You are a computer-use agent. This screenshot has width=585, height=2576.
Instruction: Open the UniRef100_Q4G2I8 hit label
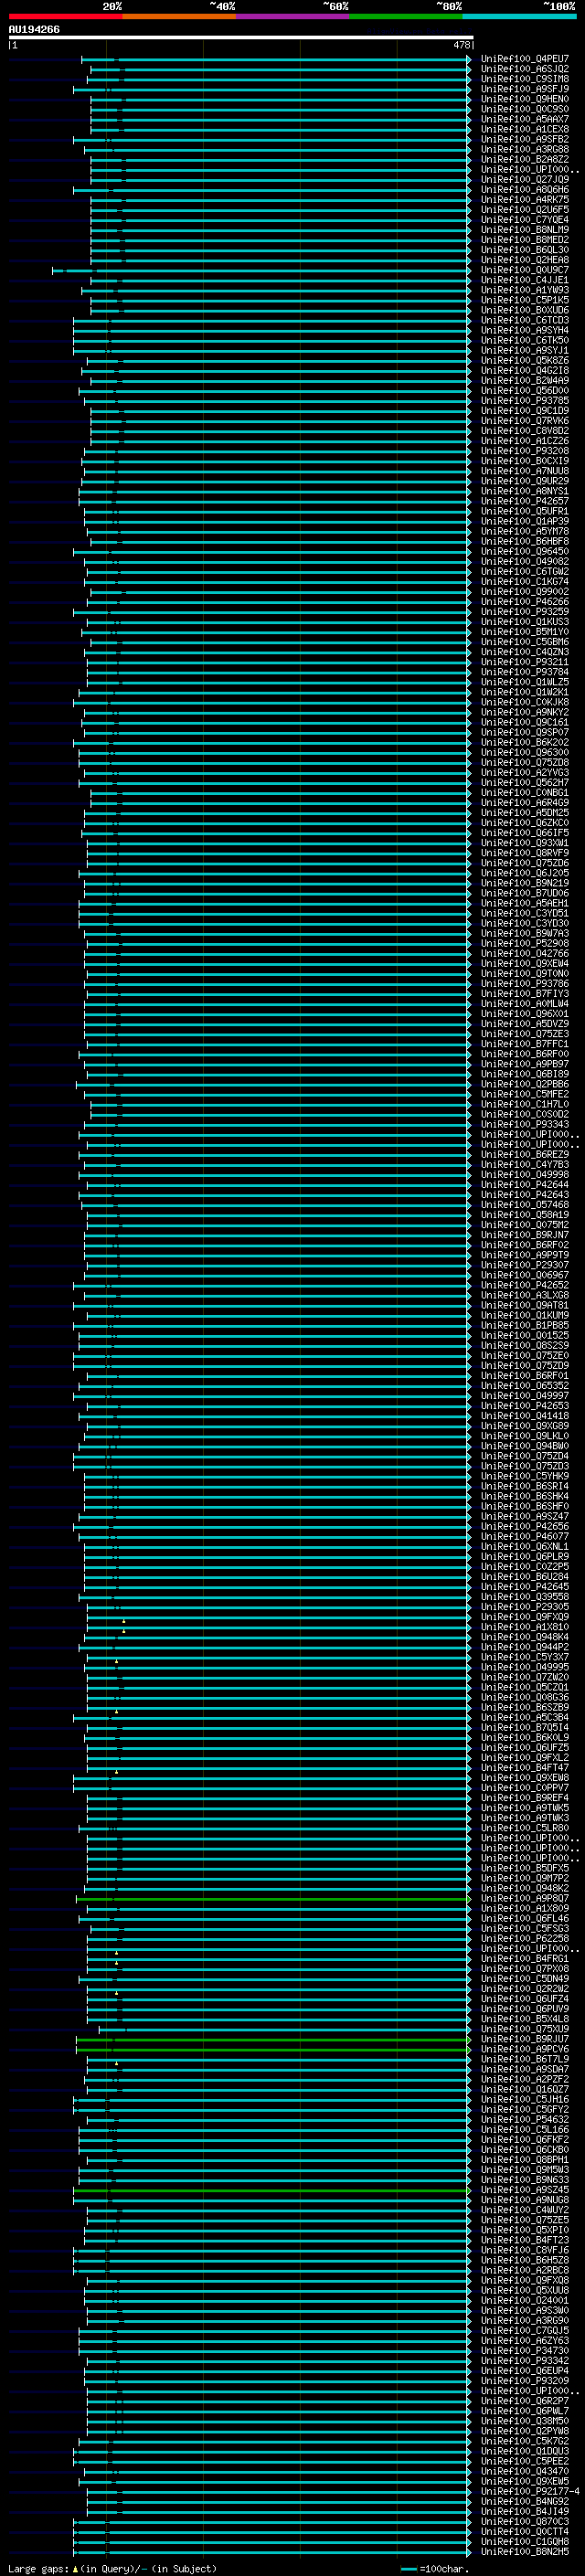coord(525,371)
